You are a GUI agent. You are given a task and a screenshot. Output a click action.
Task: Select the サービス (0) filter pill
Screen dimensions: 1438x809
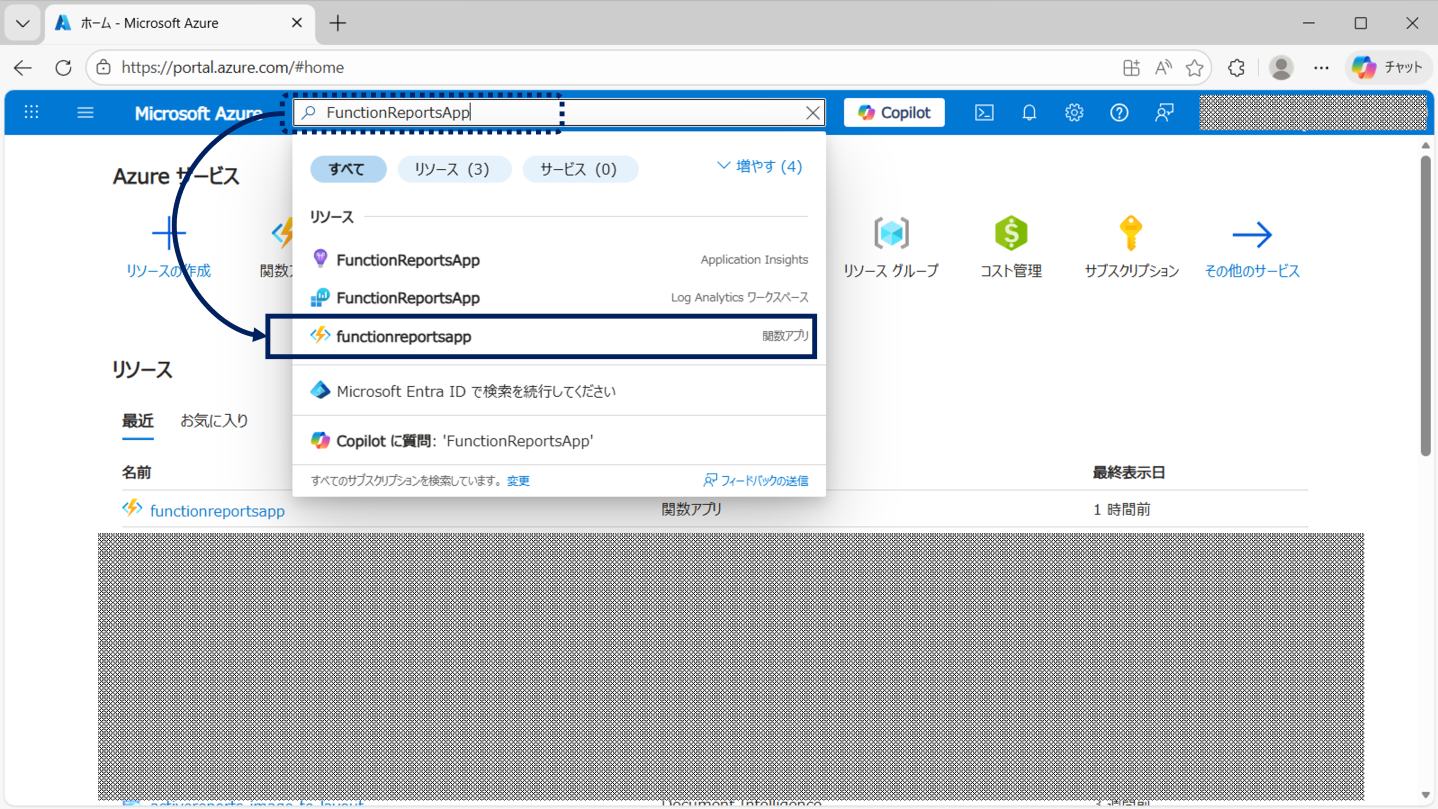(580, 169)
